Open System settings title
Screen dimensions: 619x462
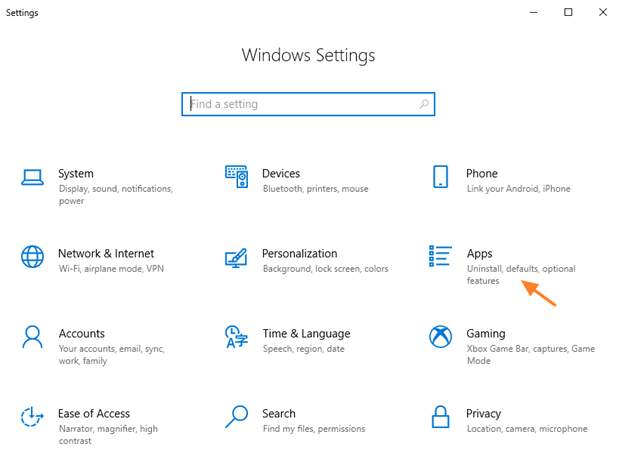tap(76, 174)
